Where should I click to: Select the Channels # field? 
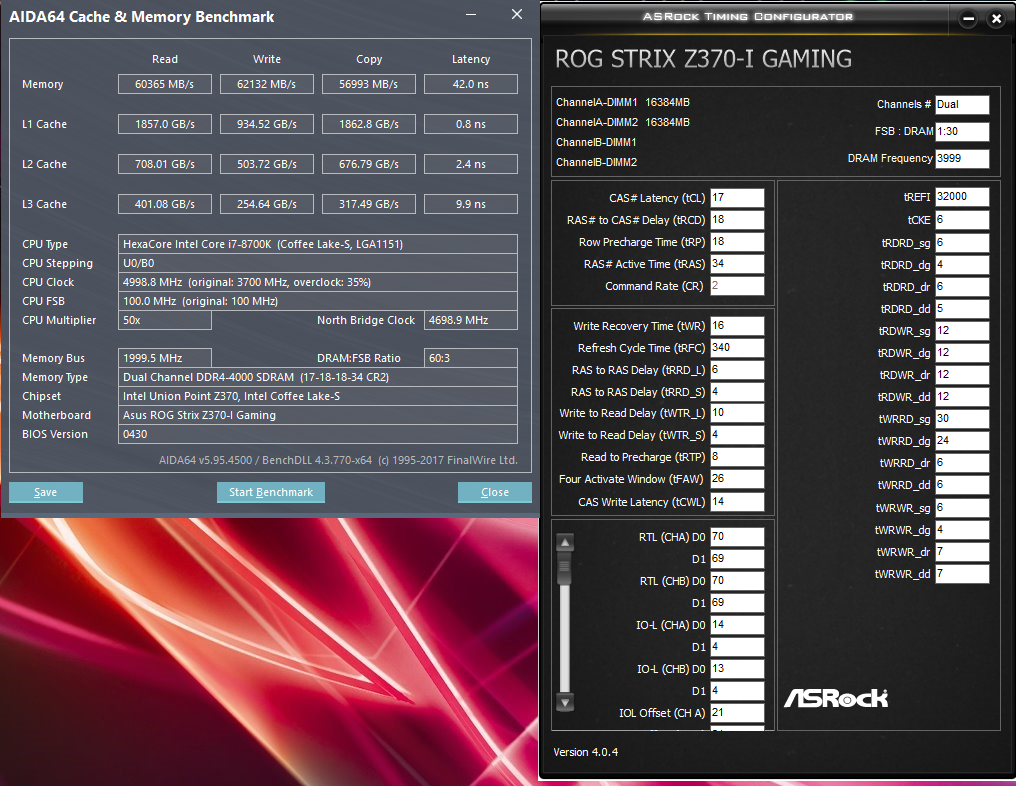[962, 104]
